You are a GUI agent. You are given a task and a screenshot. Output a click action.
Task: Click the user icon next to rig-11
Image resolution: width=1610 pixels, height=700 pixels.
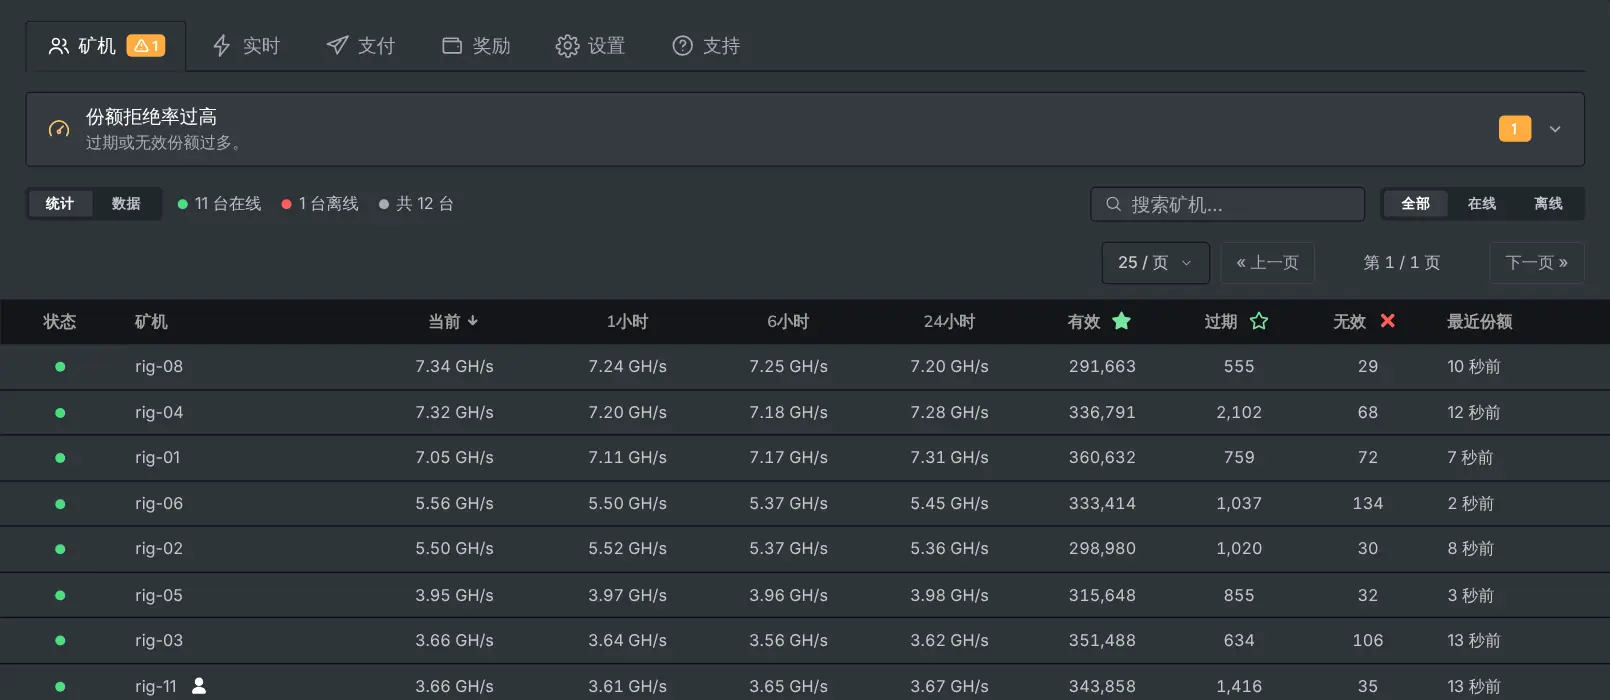tap(199, 686)
